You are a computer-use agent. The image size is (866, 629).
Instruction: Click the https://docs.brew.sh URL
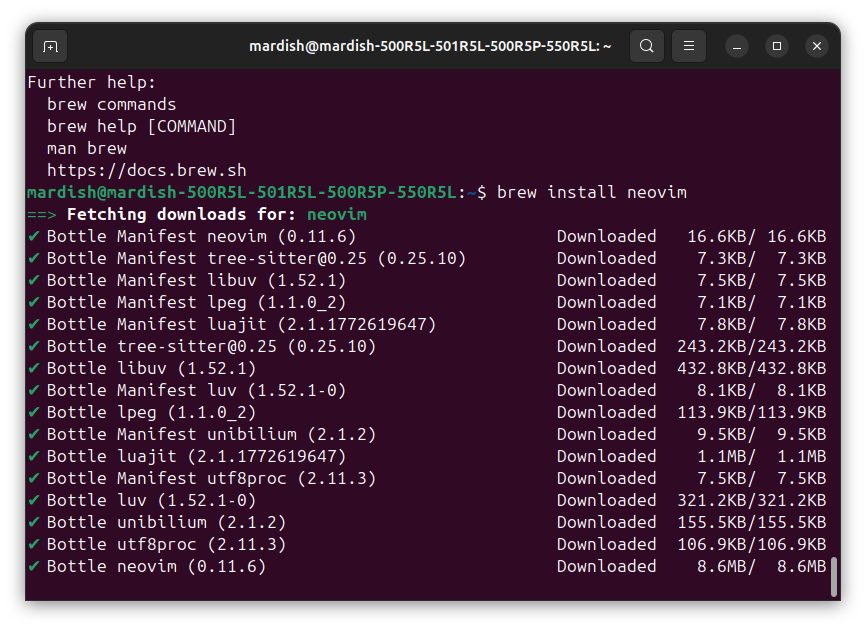147,171
